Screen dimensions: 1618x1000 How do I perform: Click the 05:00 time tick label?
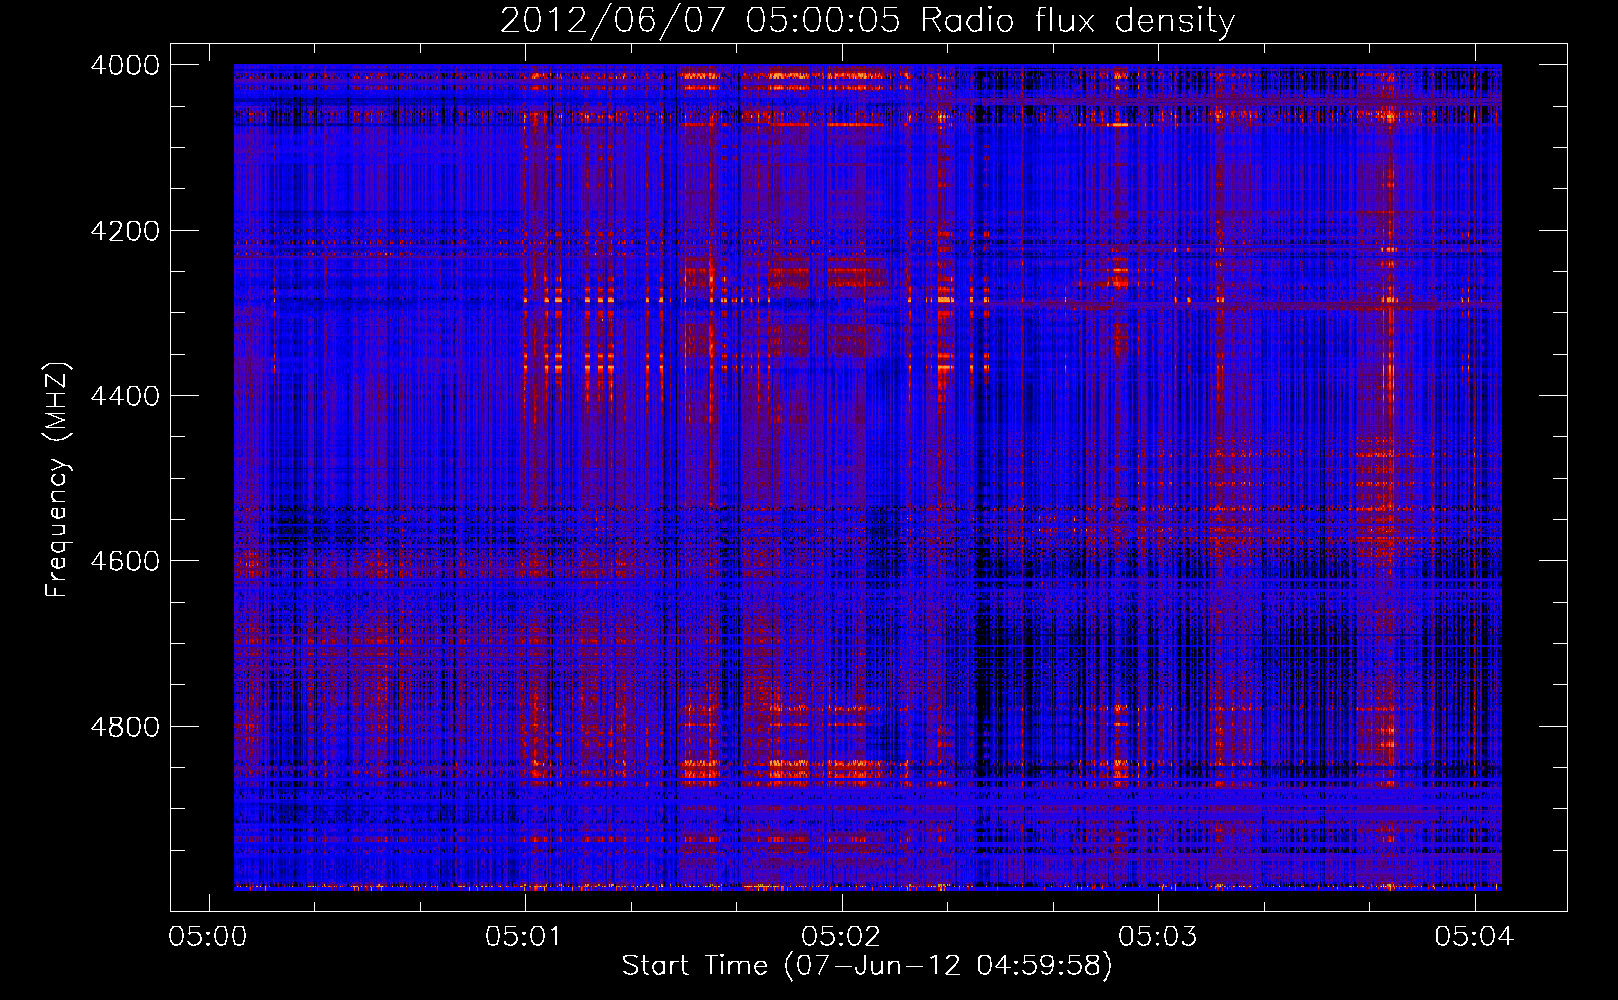tap(208, 937)
